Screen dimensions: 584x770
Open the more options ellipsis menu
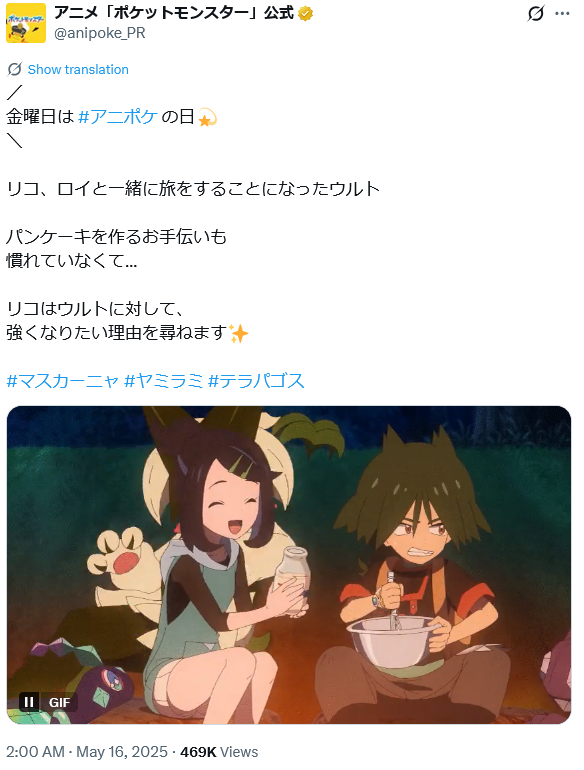562,14
